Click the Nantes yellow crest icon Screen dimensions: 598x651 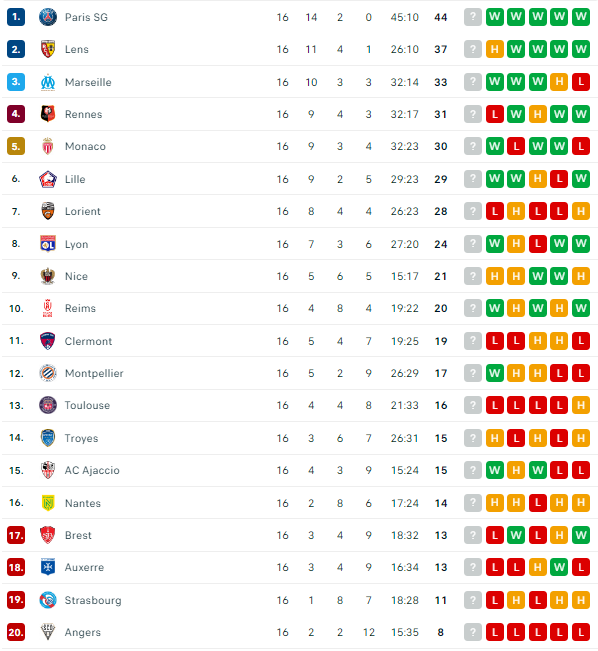[48, 503]
